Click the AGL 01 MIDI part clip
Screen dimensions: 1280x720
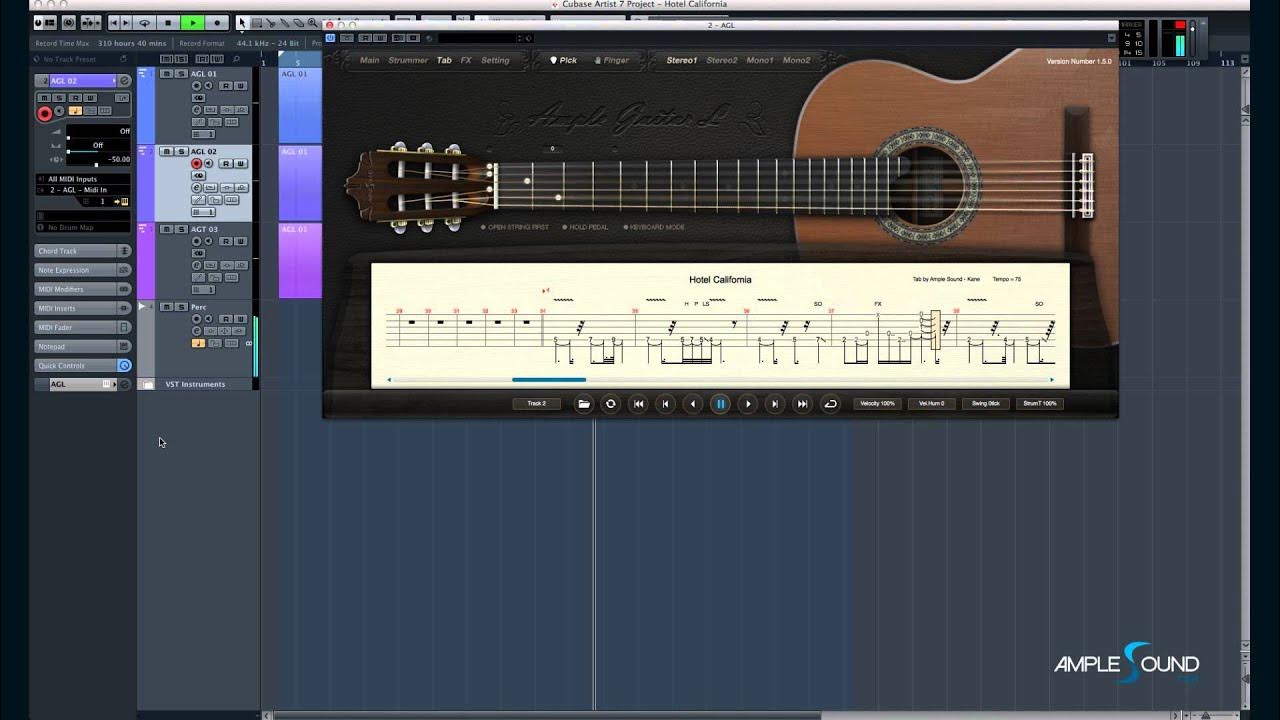coord(300,105)
